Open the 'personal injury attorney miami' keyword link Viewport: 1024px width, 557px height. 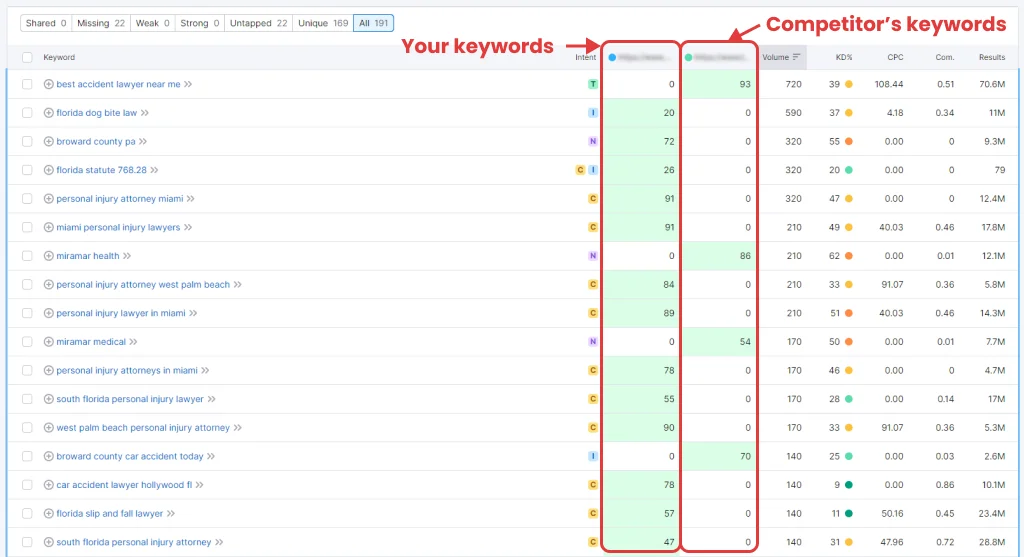point(120,199)
